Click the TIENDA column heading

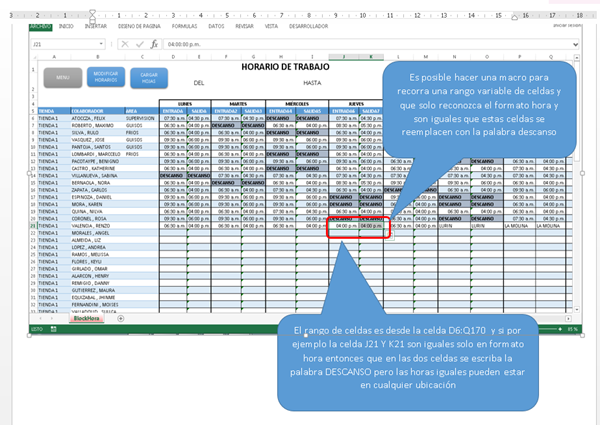tap(54, 111)
